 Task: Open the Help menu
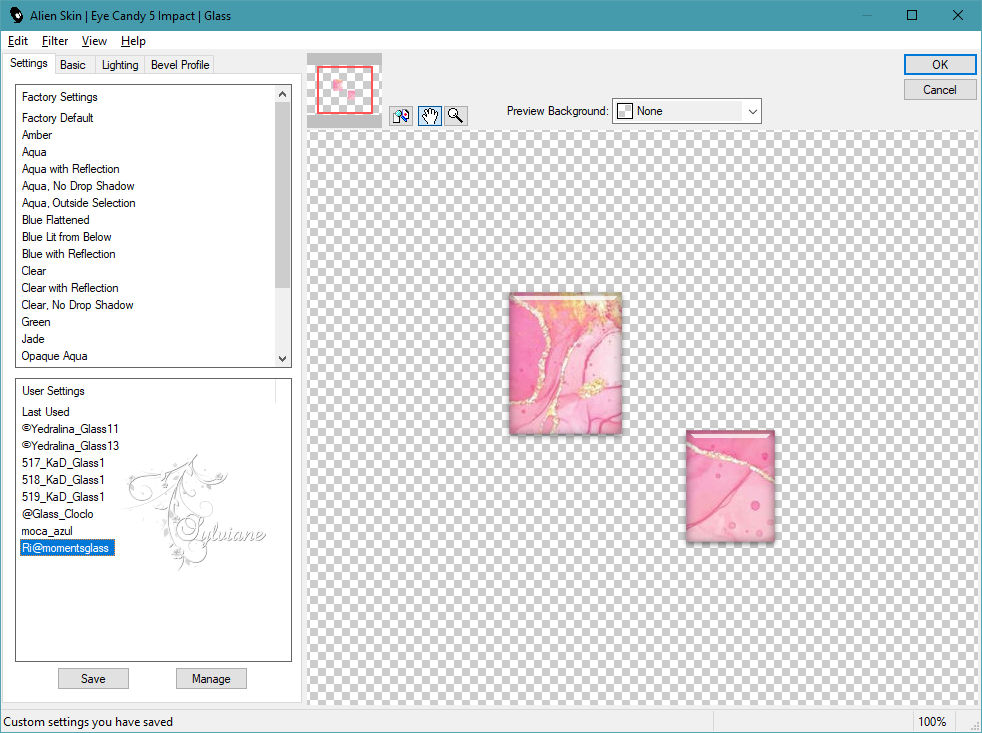point(133,41)
